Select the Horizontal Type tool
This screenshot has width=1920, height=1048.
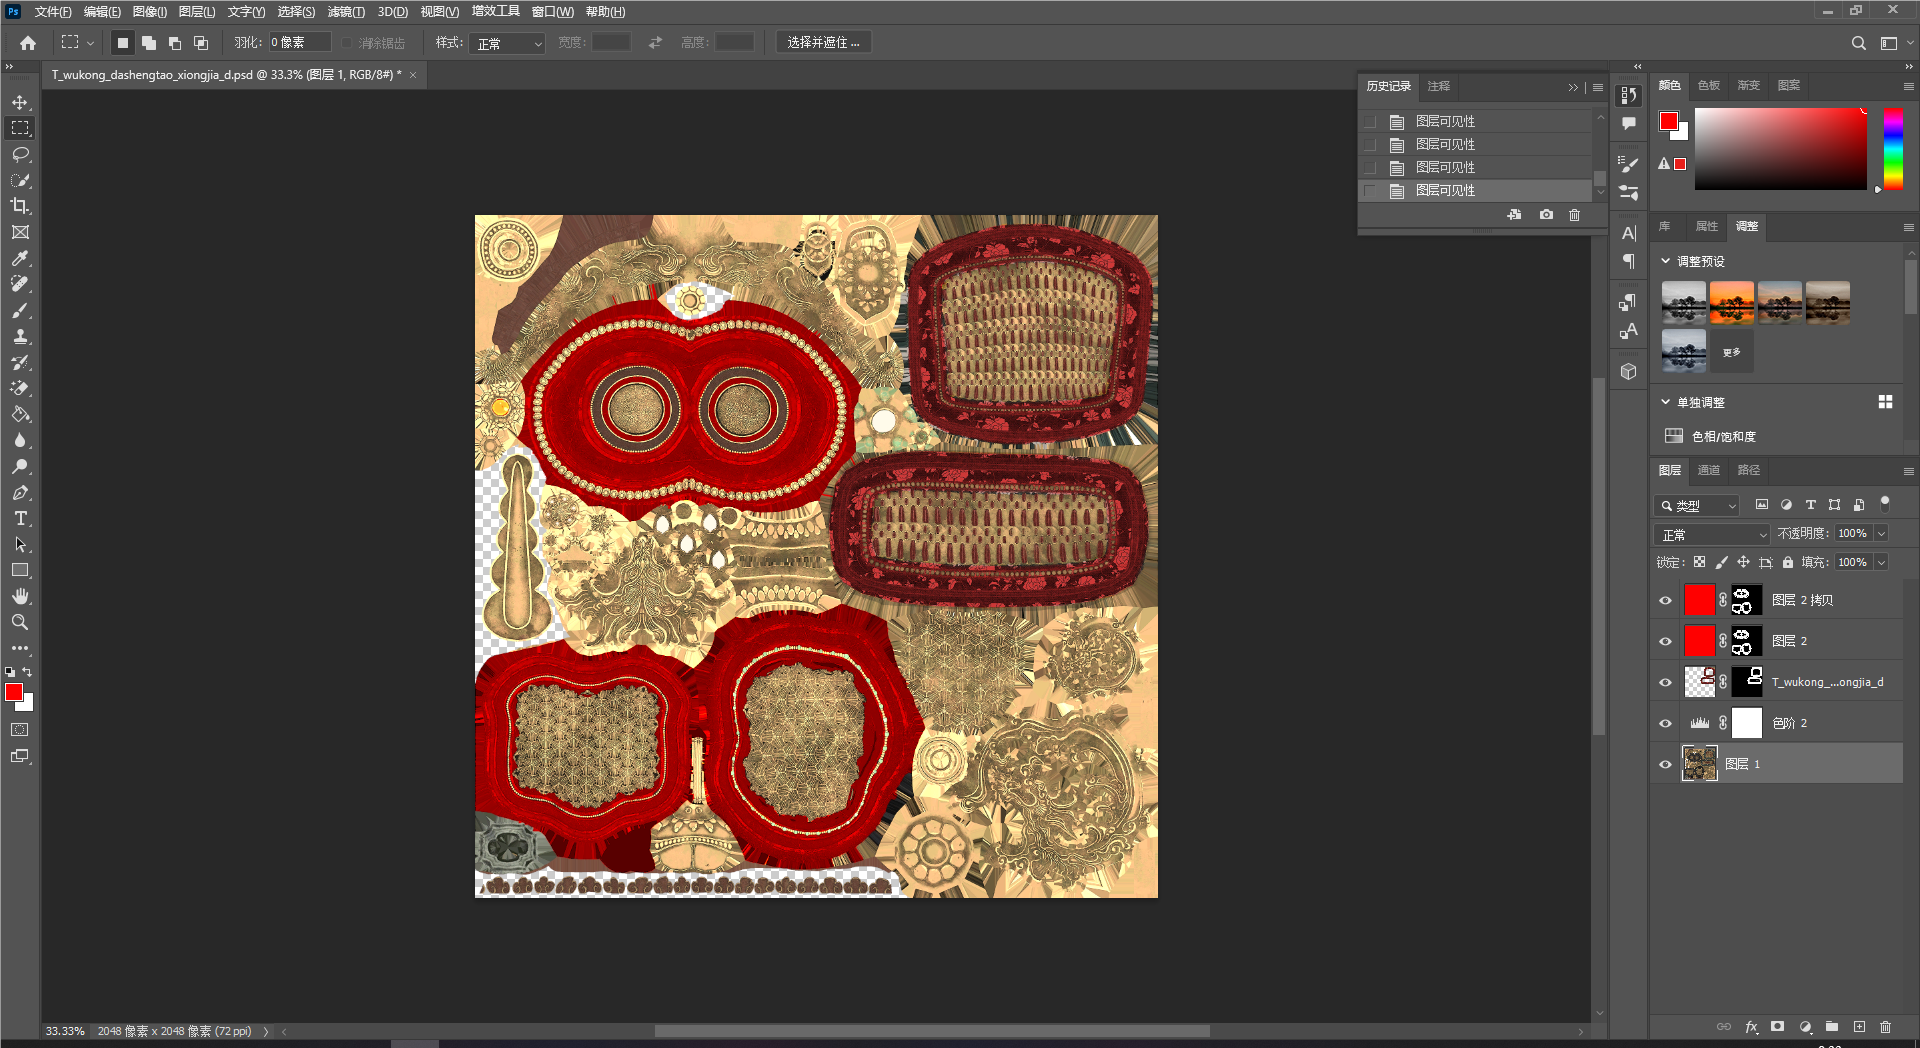[x=20, y=518]
